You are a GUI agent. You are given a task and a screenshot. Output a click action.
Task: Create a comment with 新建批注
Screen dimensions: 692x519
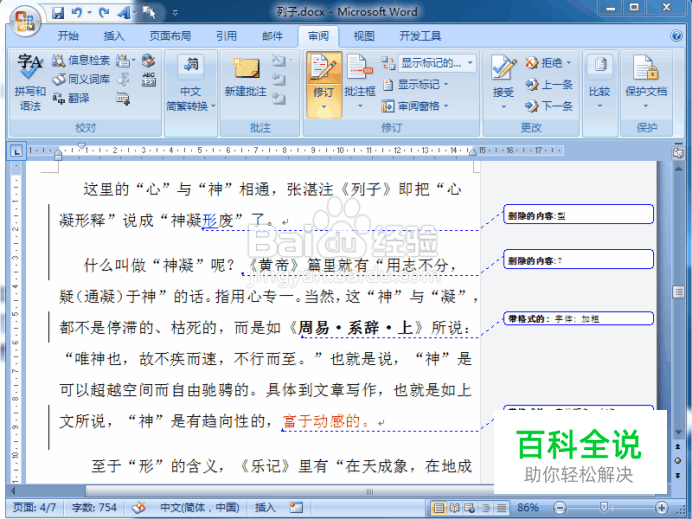245,77
